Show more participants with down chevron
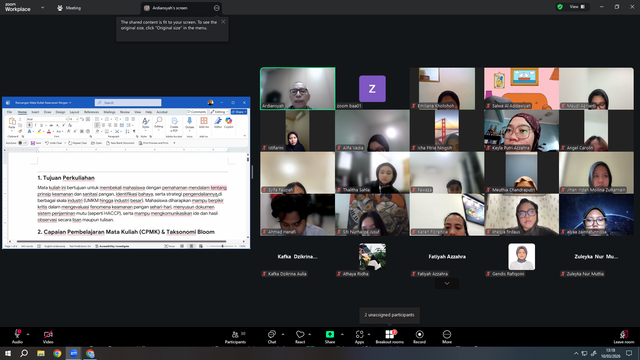The height and width of the screenshot is (360, 640). coord(447,283)
